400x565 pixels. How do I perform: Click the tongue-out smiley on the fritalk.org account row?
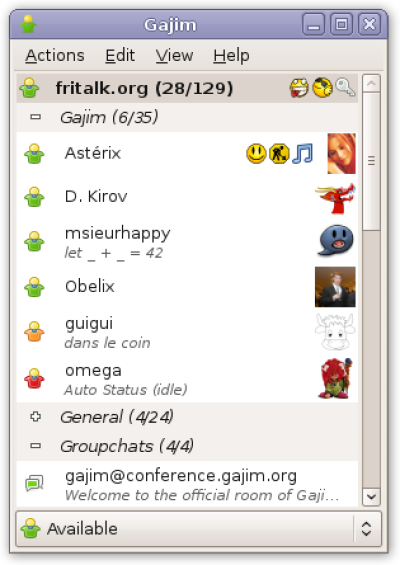(299, 88)
